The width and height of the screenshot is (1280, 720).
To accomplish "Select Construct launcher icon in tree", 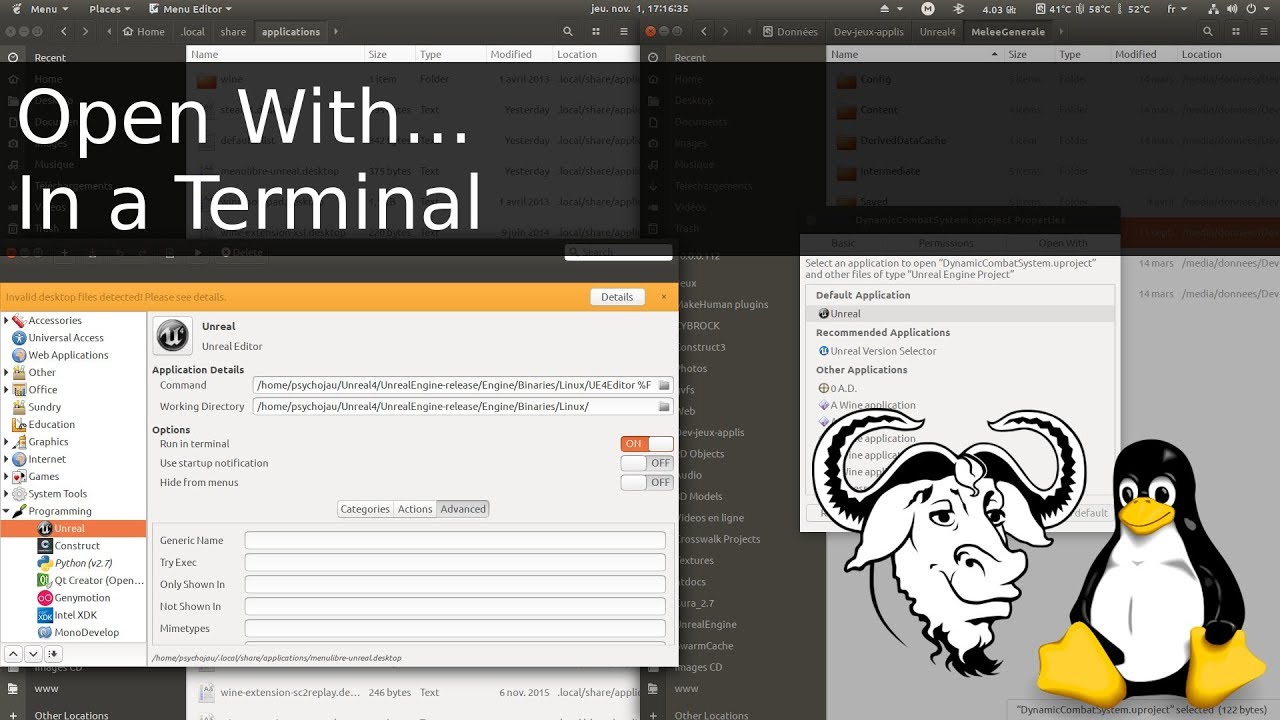I will pyautogui.click(x=45, y=546).
